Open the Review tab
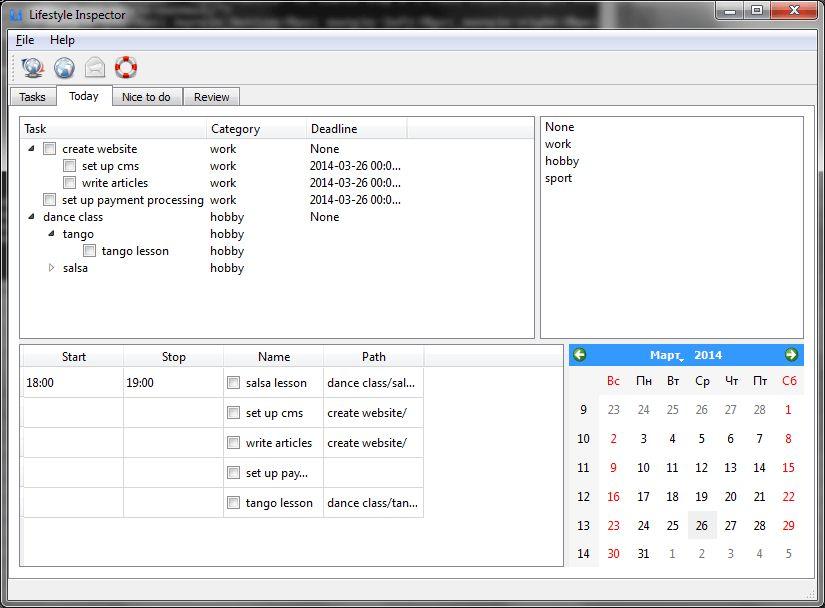825x608 pixels. coord(211,97)
